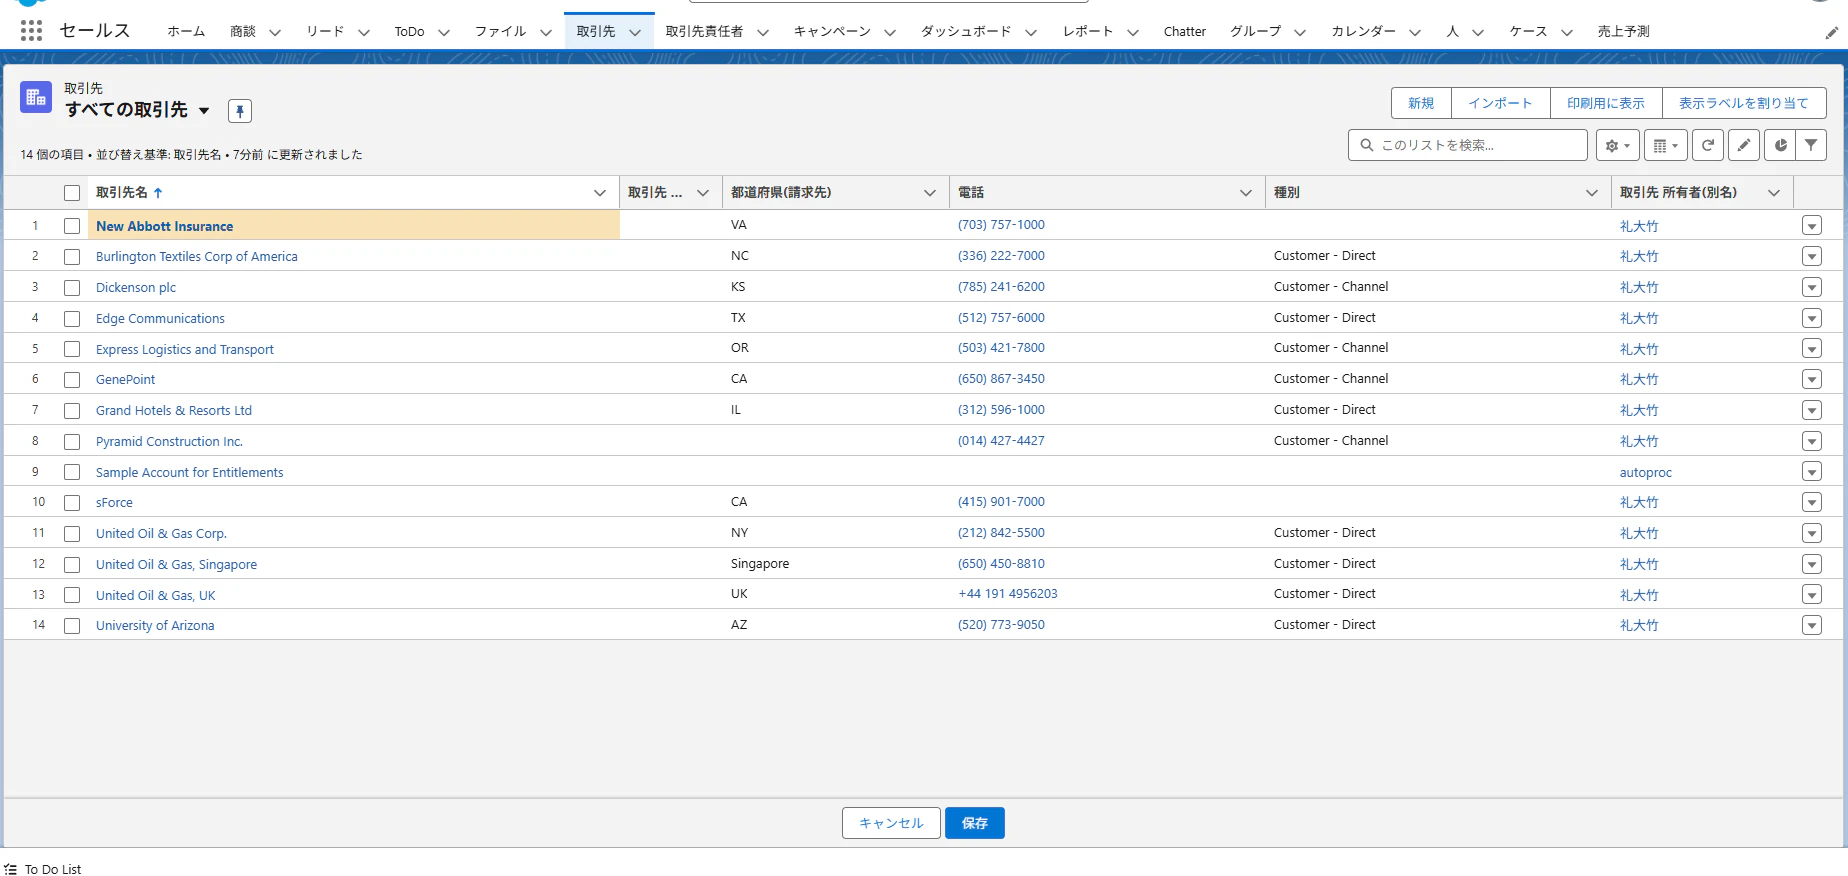
Task: Check the New Abbott Insurance row
Action: pos(72,226)
